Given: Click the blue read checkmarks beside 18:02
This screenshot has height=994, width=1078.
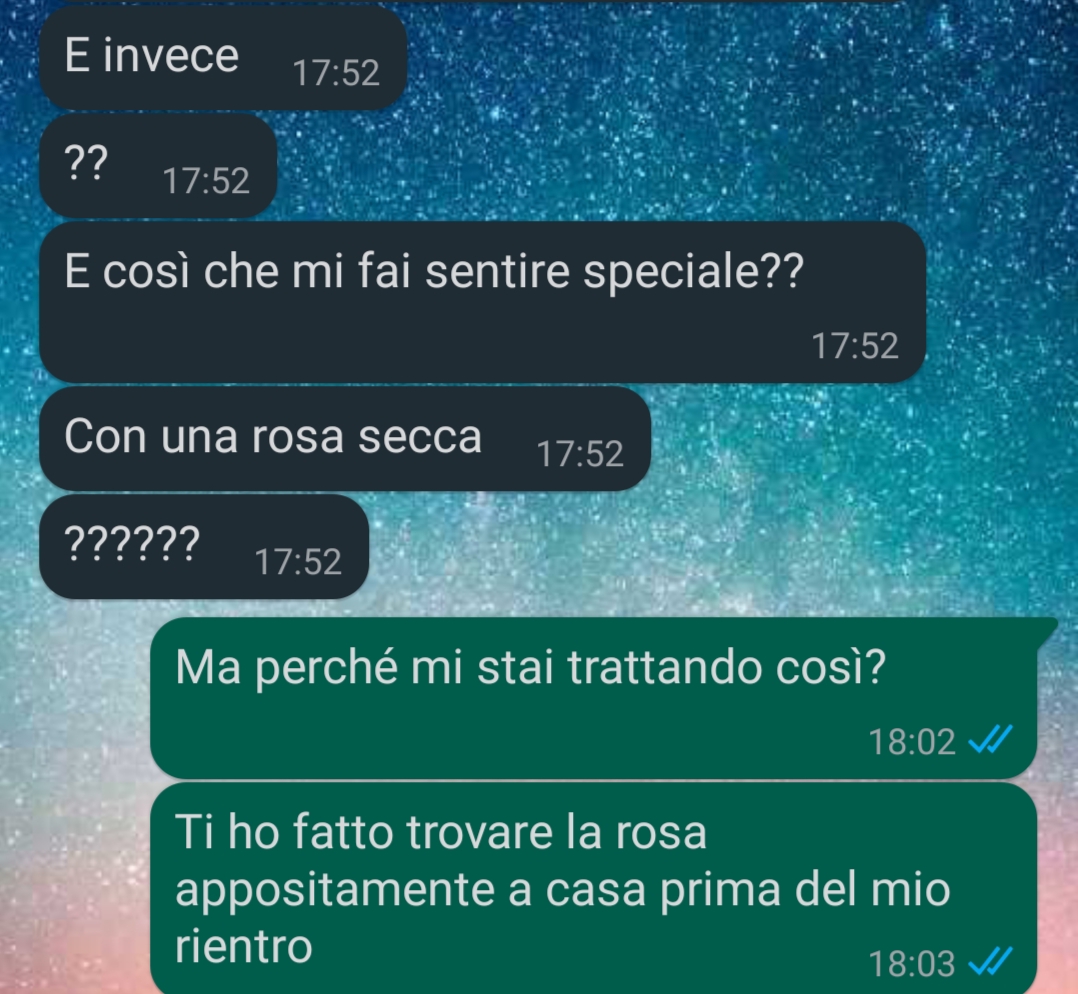Looking at the screenshot, I should 990,740.
